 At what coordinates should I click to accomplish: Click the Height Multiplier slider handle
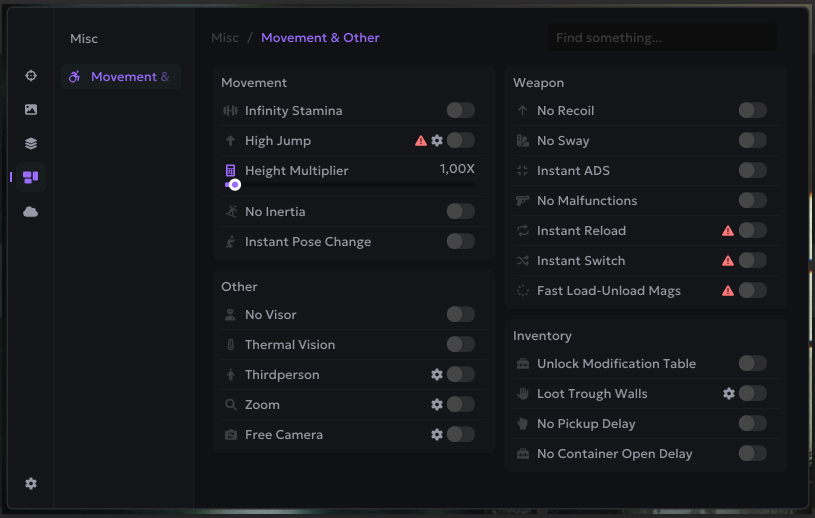[x=235, y=185]
